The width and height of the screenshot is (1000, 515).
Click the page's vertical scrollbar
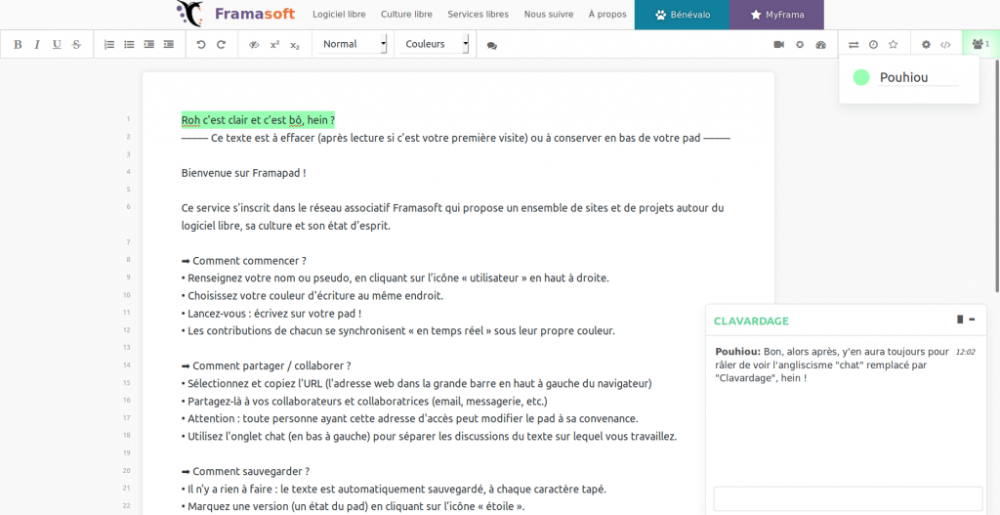(997, 175)
